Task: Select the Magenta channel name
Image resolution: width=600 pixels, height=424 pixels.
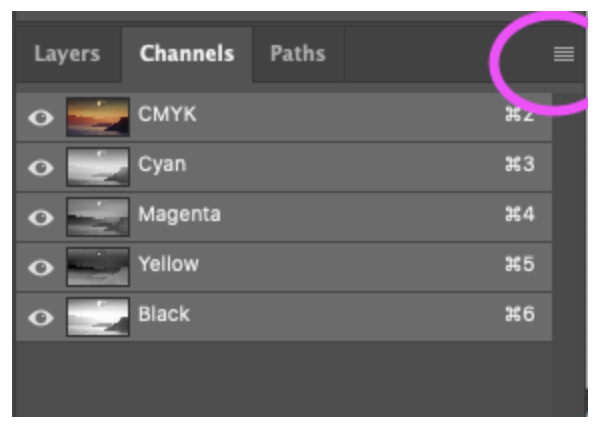Action: coord(180,215)
